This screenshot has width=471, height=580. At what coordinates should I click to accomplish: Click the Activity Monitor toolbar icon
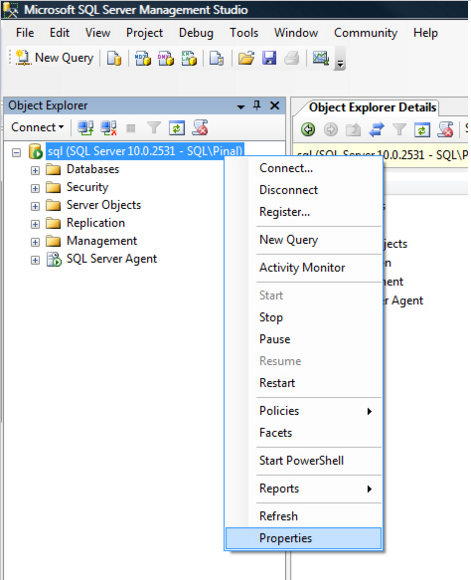pos(320,58)
